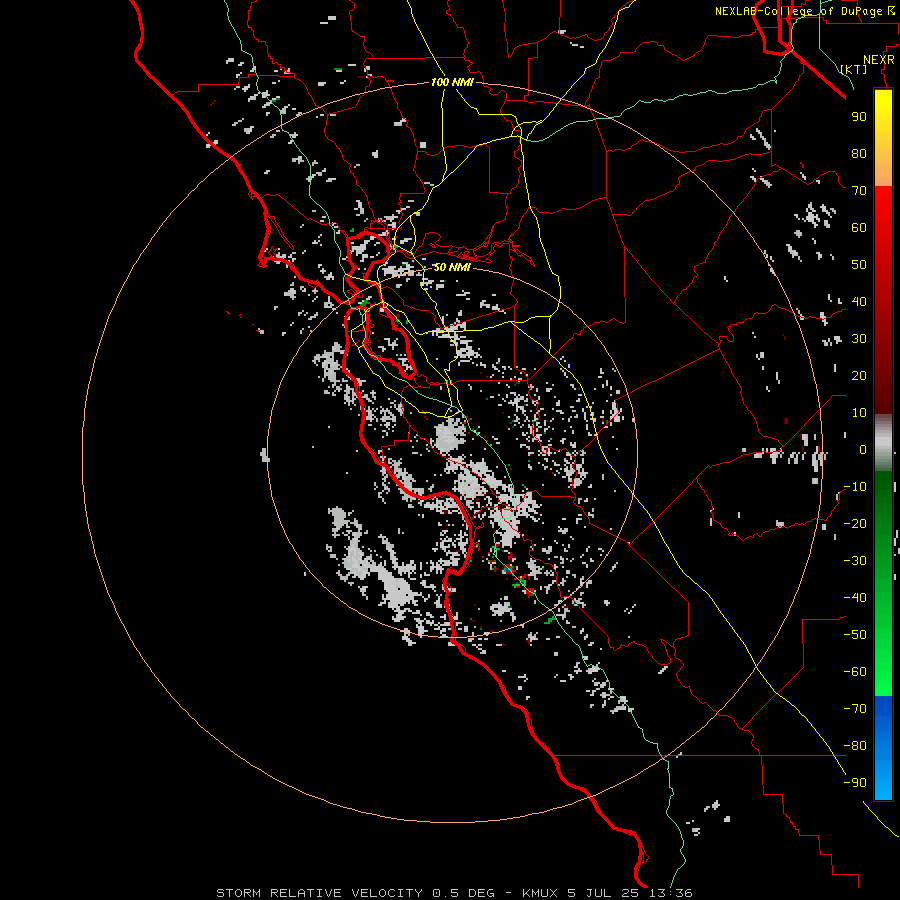The image size is (900, 900).
Task: Click the 70 value on velocity scale
Action: (859, 191)
